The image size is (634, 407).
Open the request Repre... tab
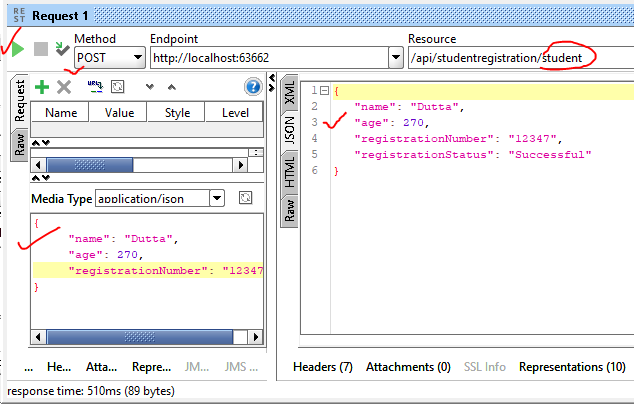coord(152,367)
